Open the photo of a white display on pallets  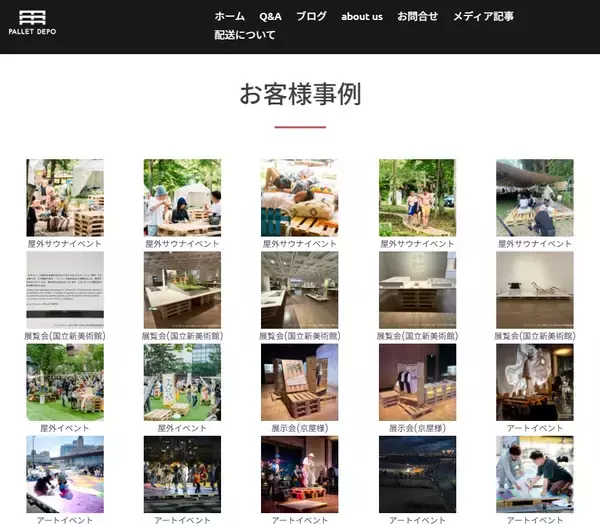click(x=417, y=290)
